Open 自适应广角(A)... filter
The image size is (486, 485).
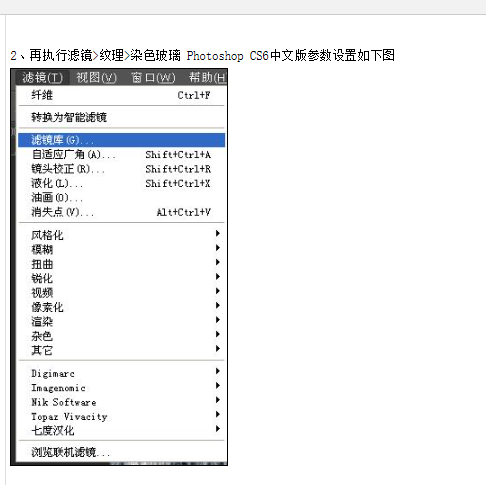[122, 155]
